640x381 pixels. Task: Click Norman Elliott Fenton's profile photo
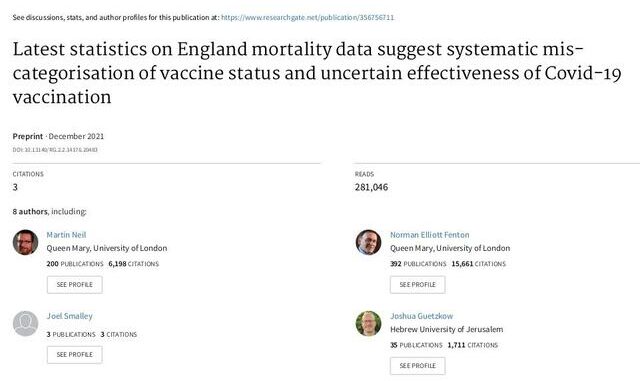coord(369,242)
